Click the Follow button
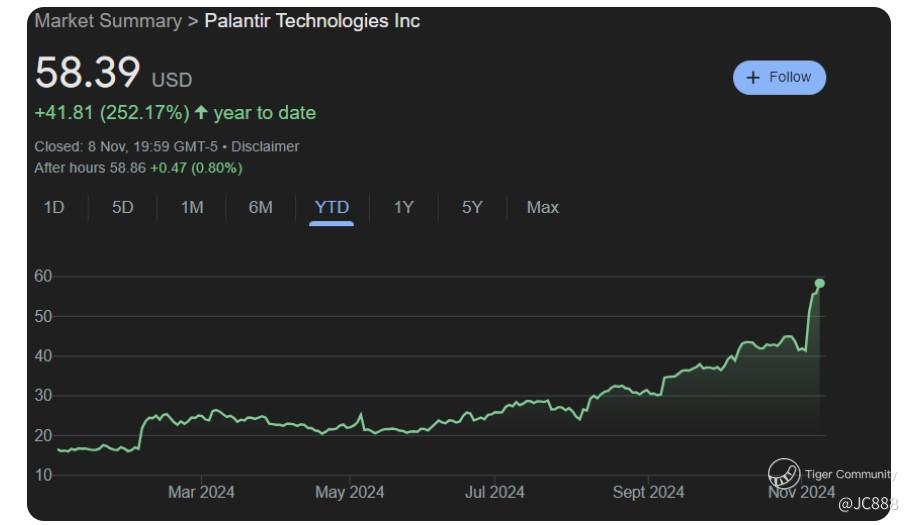This screenshot has height=525, width=916. [779, 78]
